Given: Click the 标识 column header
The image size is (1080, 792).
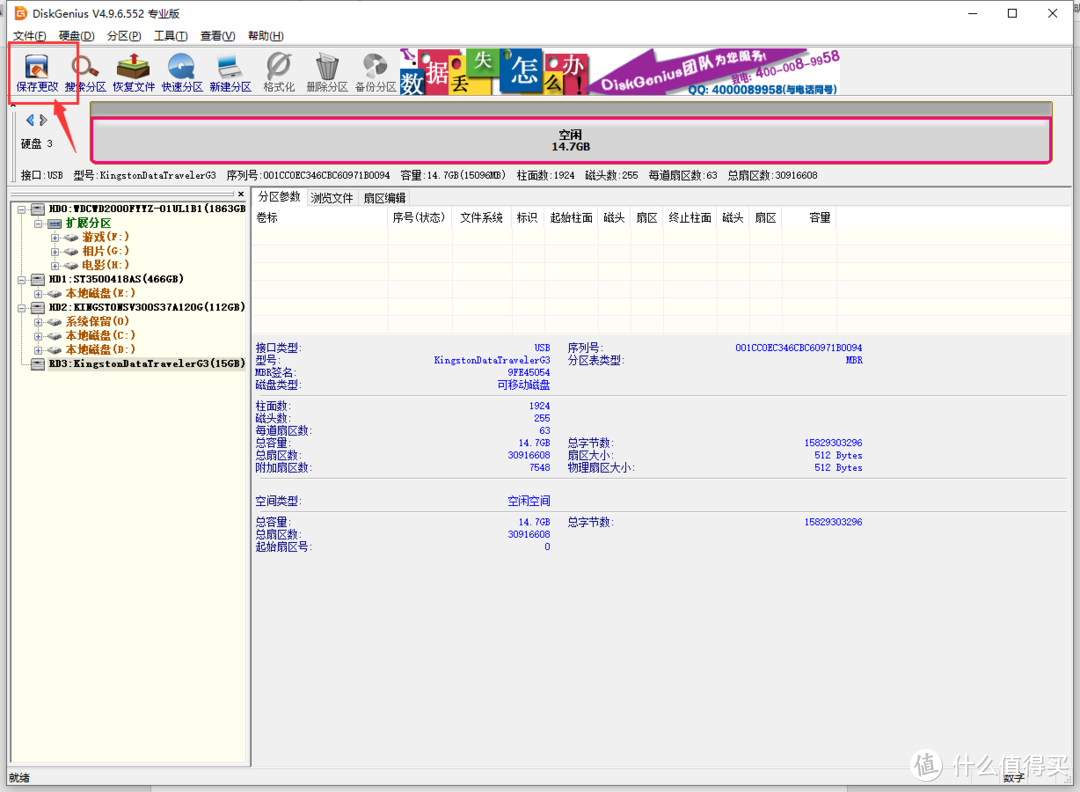Looking at the screenshot, I should pos(527,218).
